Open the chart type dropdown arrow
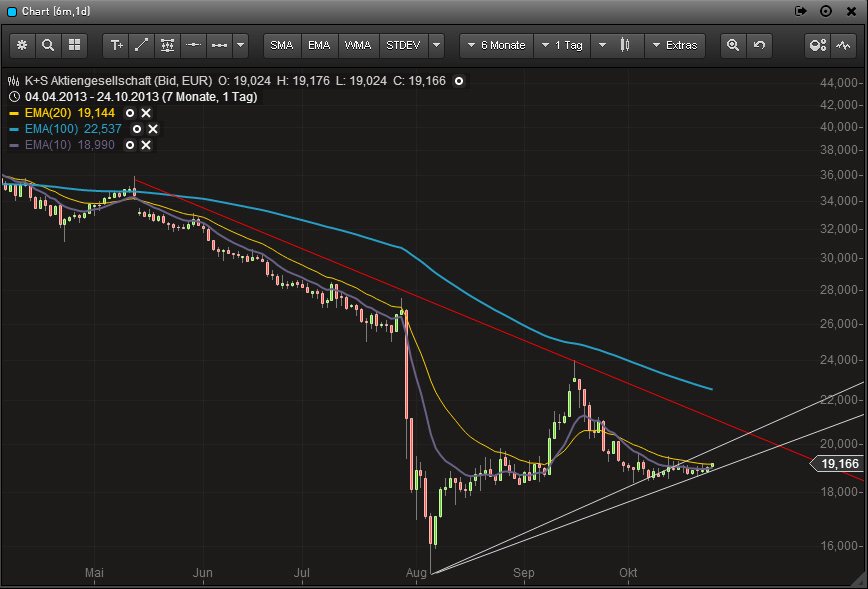868x589 pixels. click(x=602, y=45)
